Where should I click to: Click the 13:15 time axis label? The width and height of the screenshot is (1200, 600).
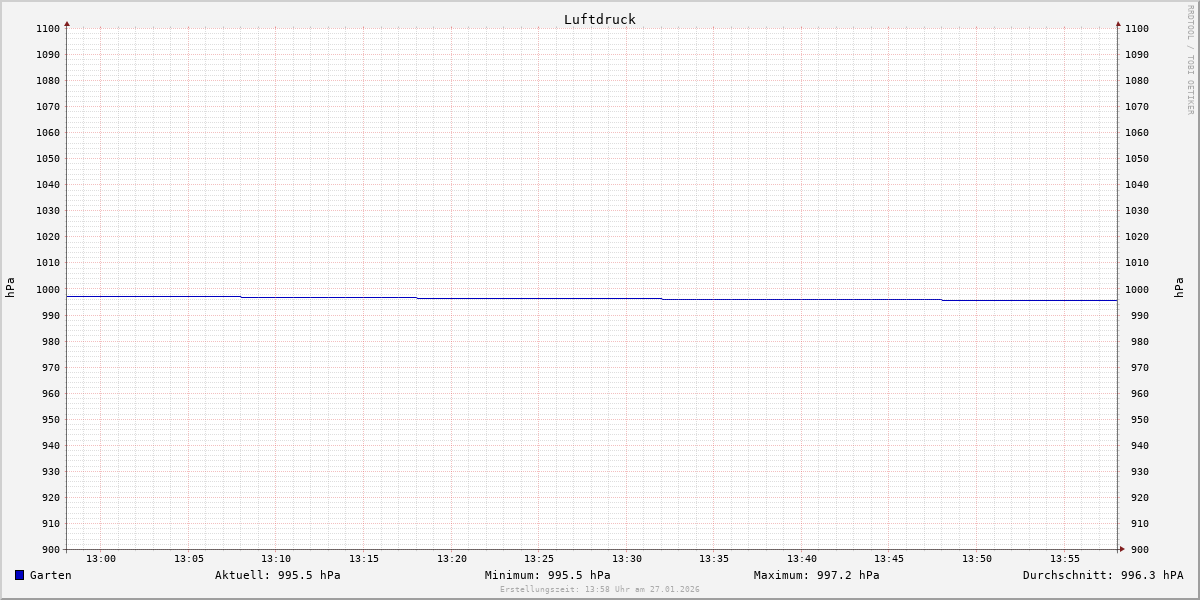coord(364,559)
